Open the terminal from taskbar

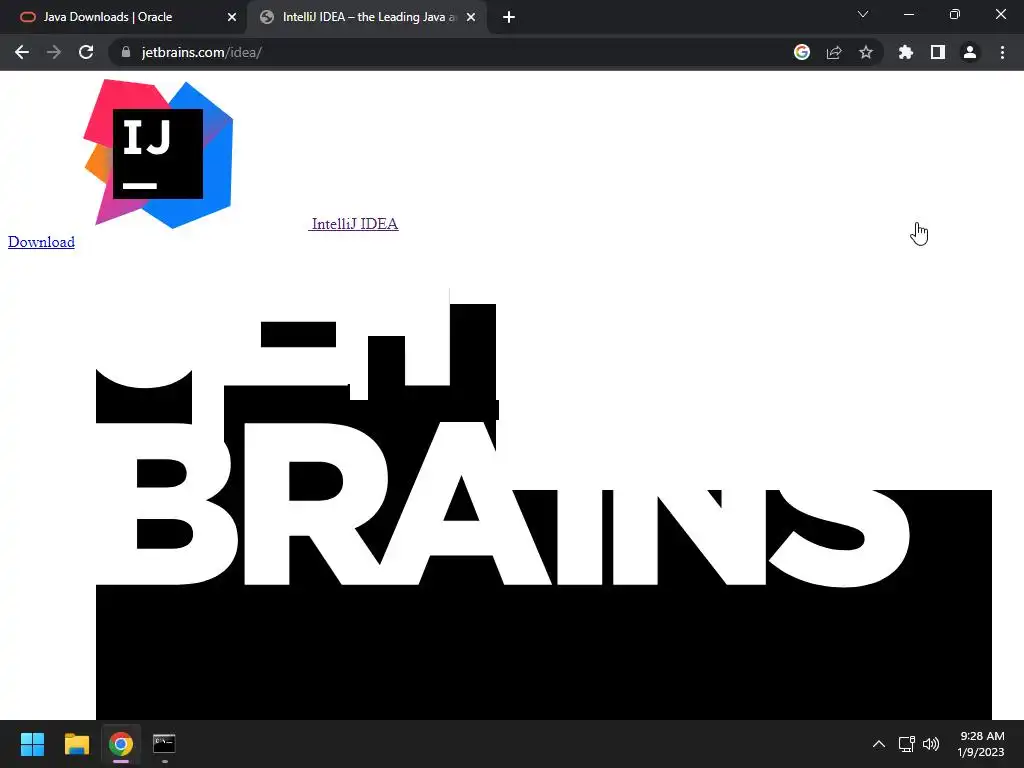[164, 744]
